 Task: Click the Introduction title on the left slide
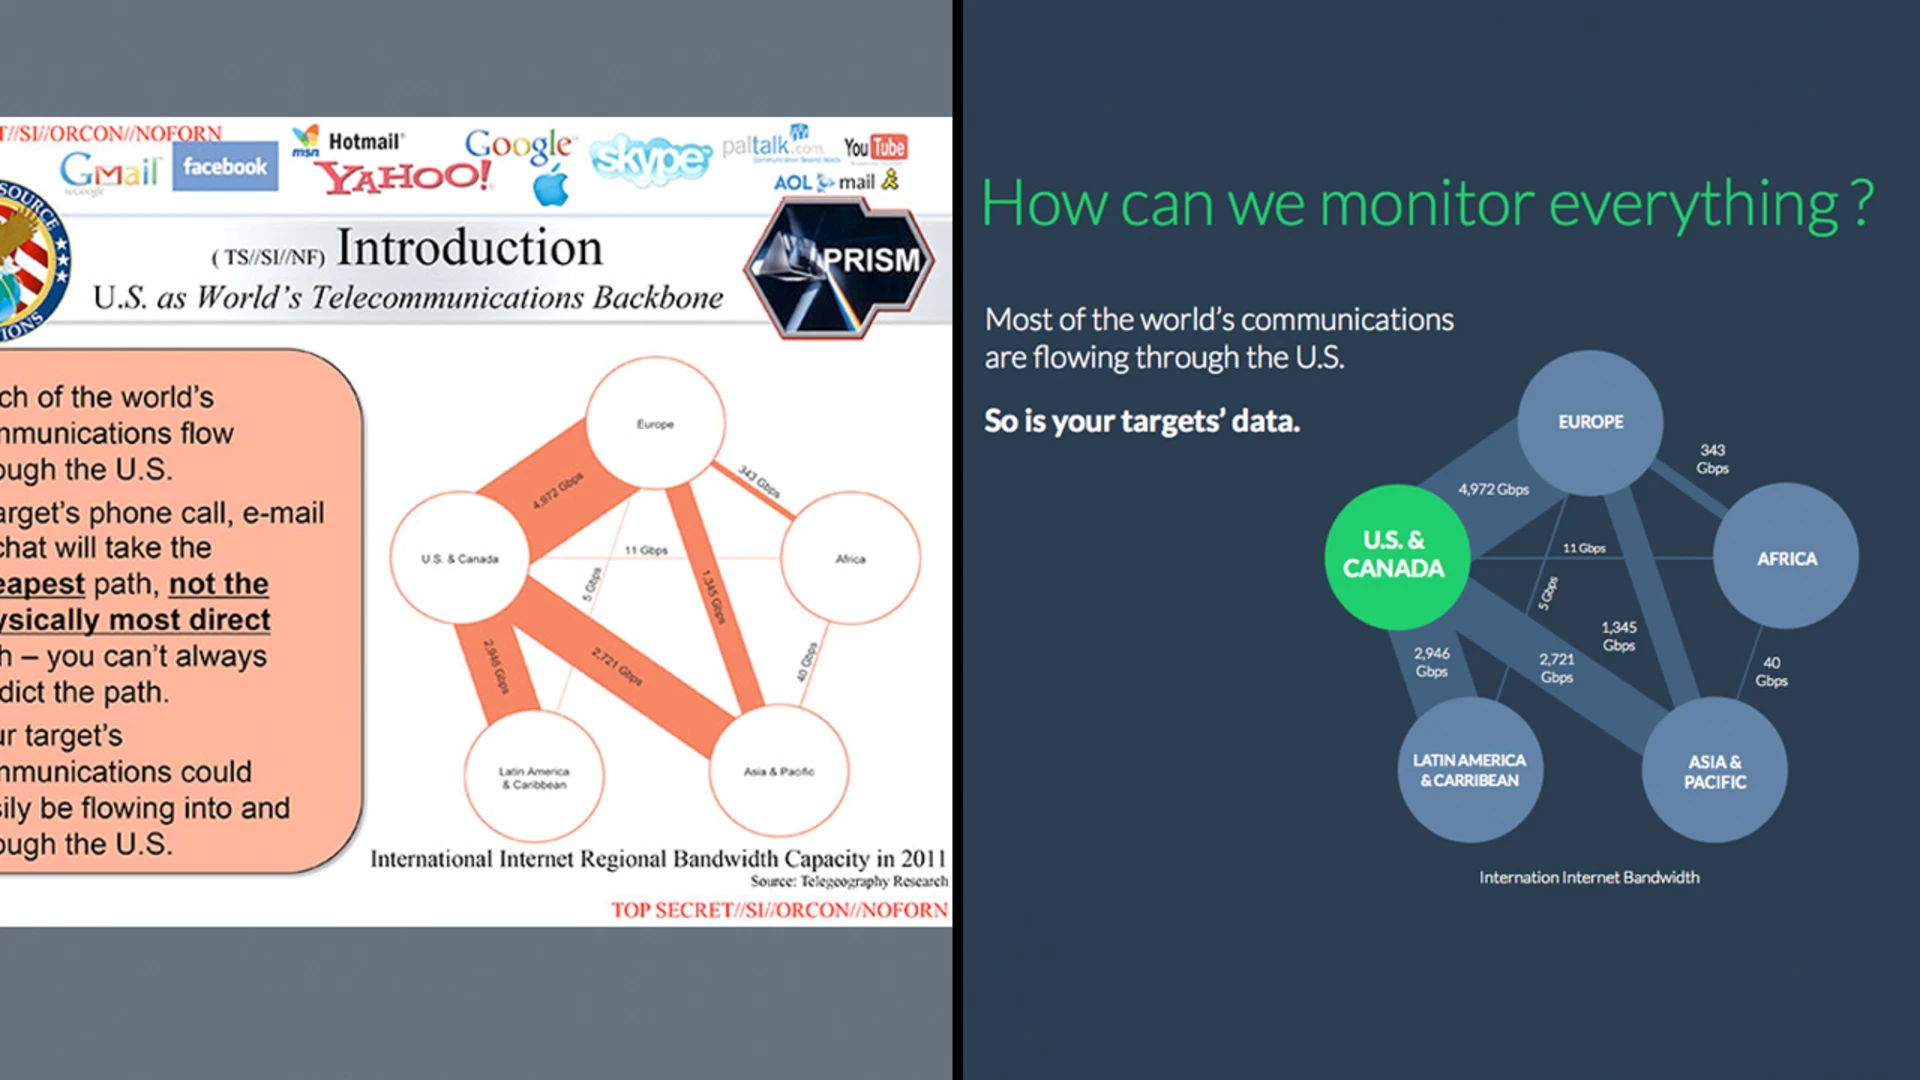point(470,245)
